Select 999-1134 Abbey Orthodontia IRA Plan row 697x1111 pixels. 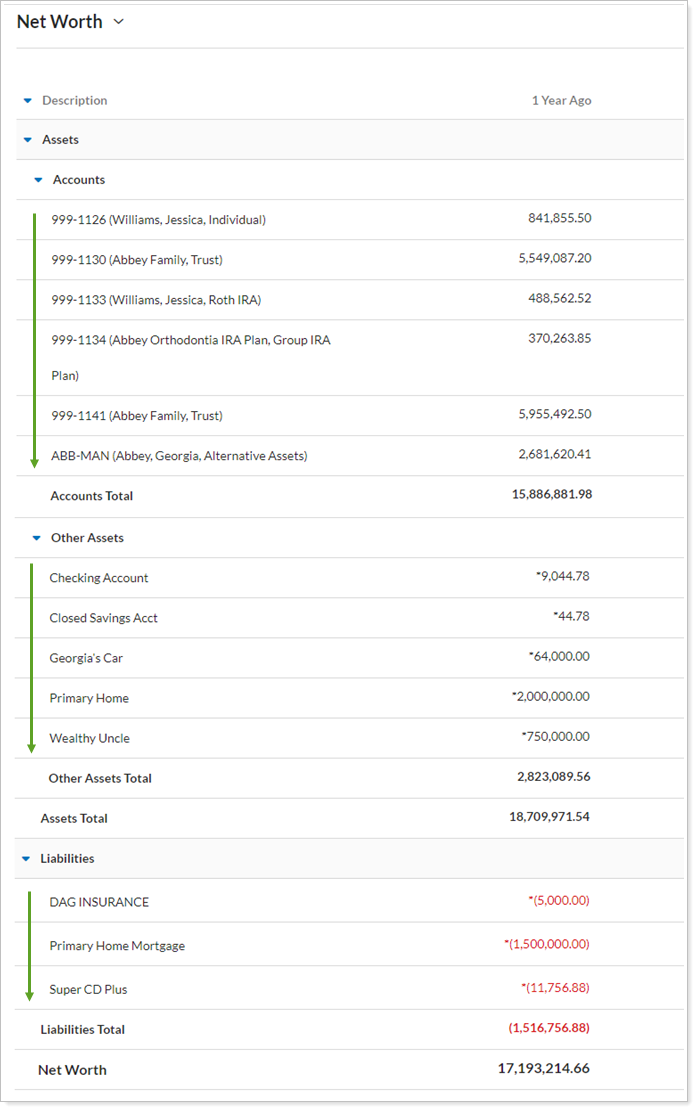(x=190, y=340)
